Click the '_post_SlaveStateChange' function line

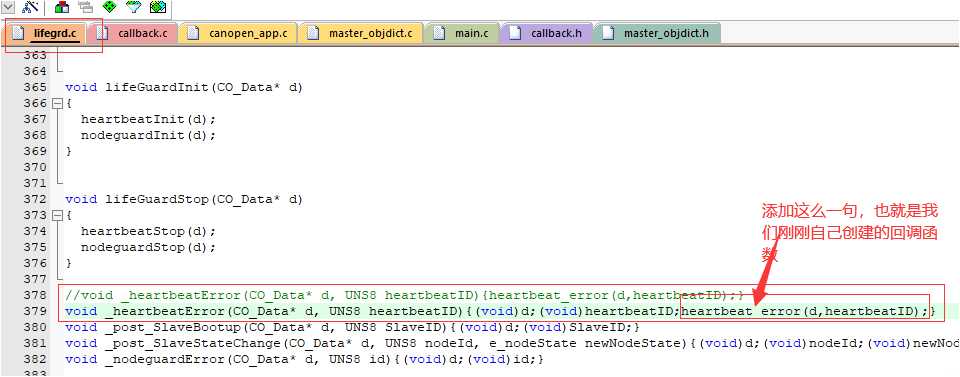coord(512,343)
